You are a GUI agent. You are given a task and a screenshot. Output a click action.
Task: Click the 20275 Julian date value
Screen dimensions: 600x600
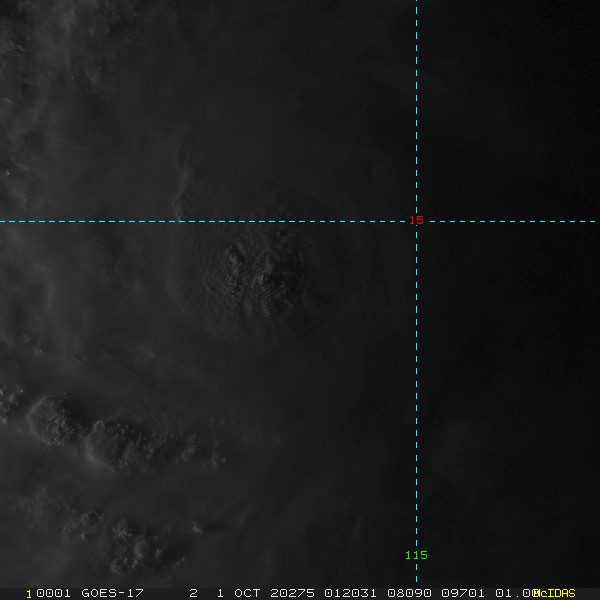[x=292, y=593]
